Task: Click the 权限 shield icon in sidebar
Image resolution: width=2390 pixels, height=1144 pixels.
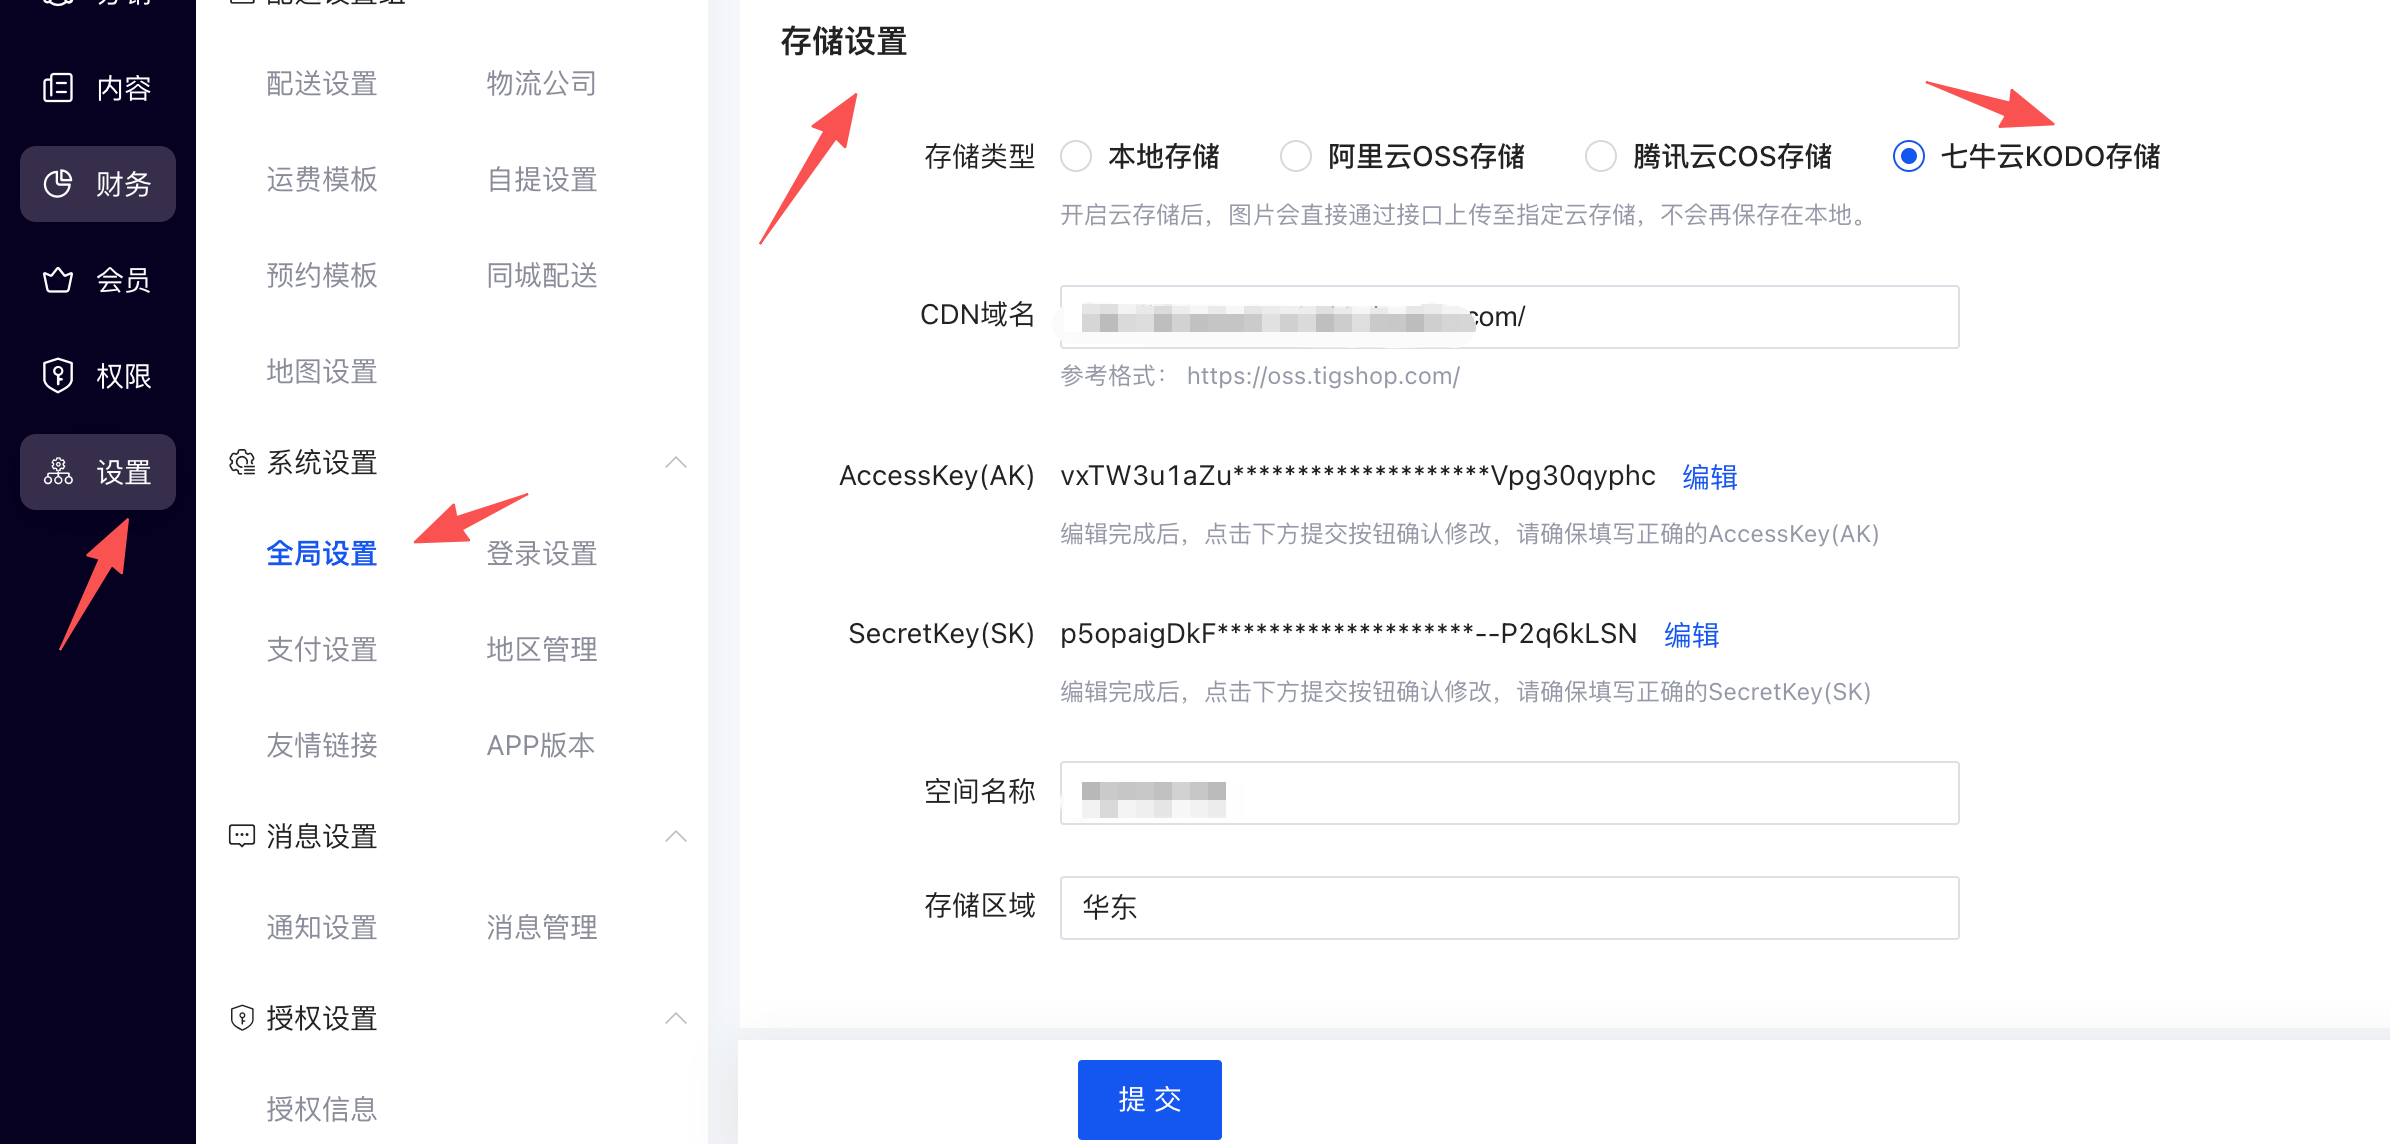Action: (58, 376)
